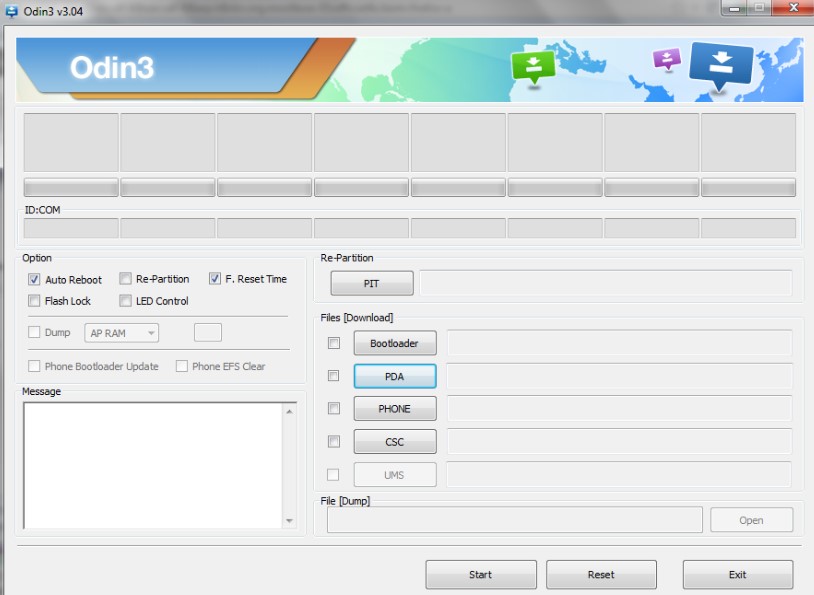Click the File Dump path field
The height and width of the screenshot is (595, 814).
pos(514,520)
